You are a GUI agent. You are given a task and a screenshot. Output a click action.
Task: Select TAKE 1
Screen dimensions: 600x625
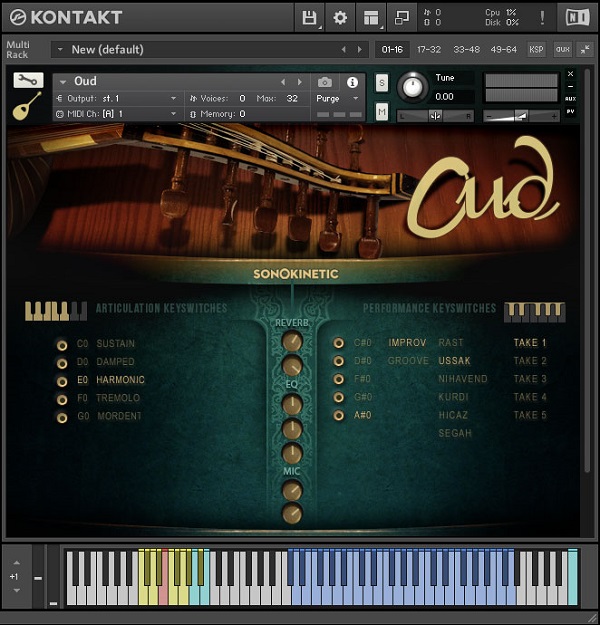point(530,343)
